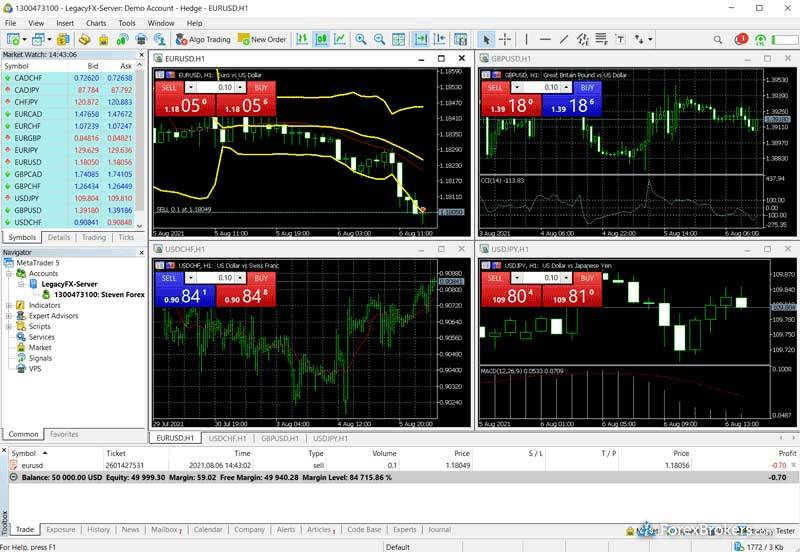Toggle chart shift from right border

439,39
